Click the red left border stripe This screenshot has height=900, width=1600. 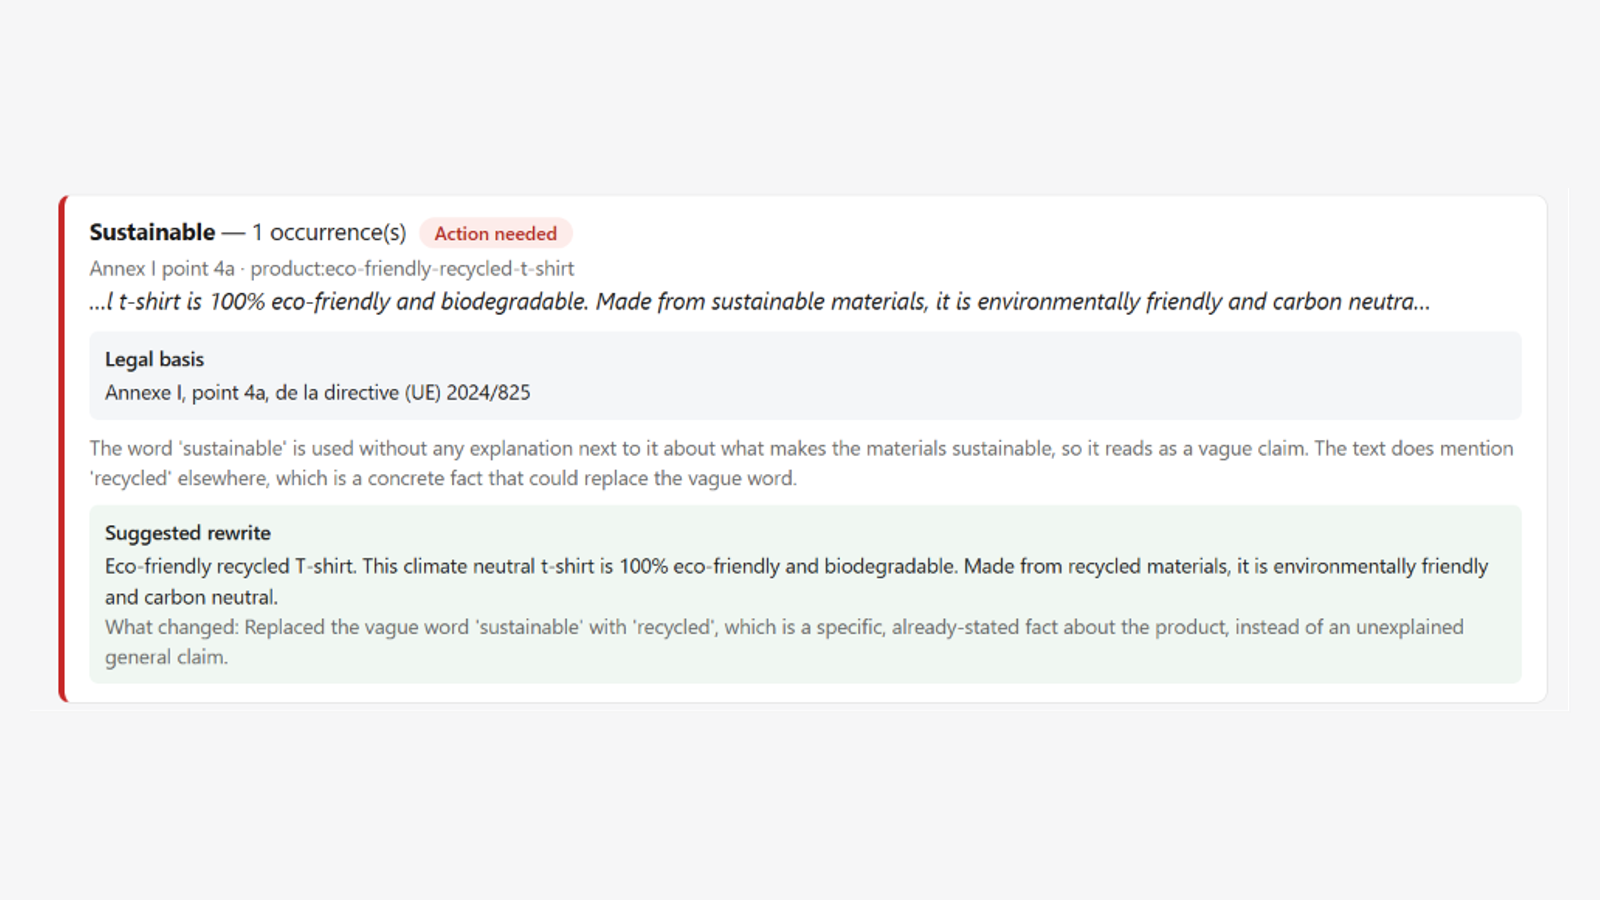(x=63, y=449)
